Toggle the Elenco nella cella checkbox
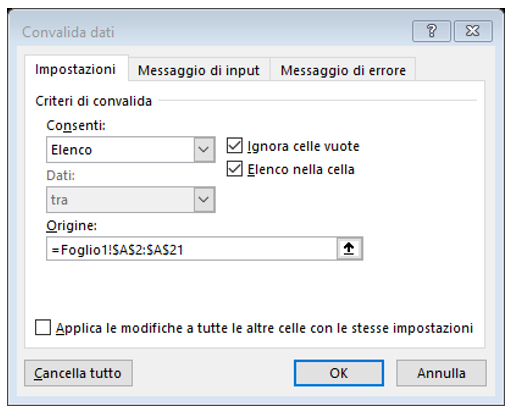Image resolution: width=514 pixels, height=414 pixels. (234, 169)
